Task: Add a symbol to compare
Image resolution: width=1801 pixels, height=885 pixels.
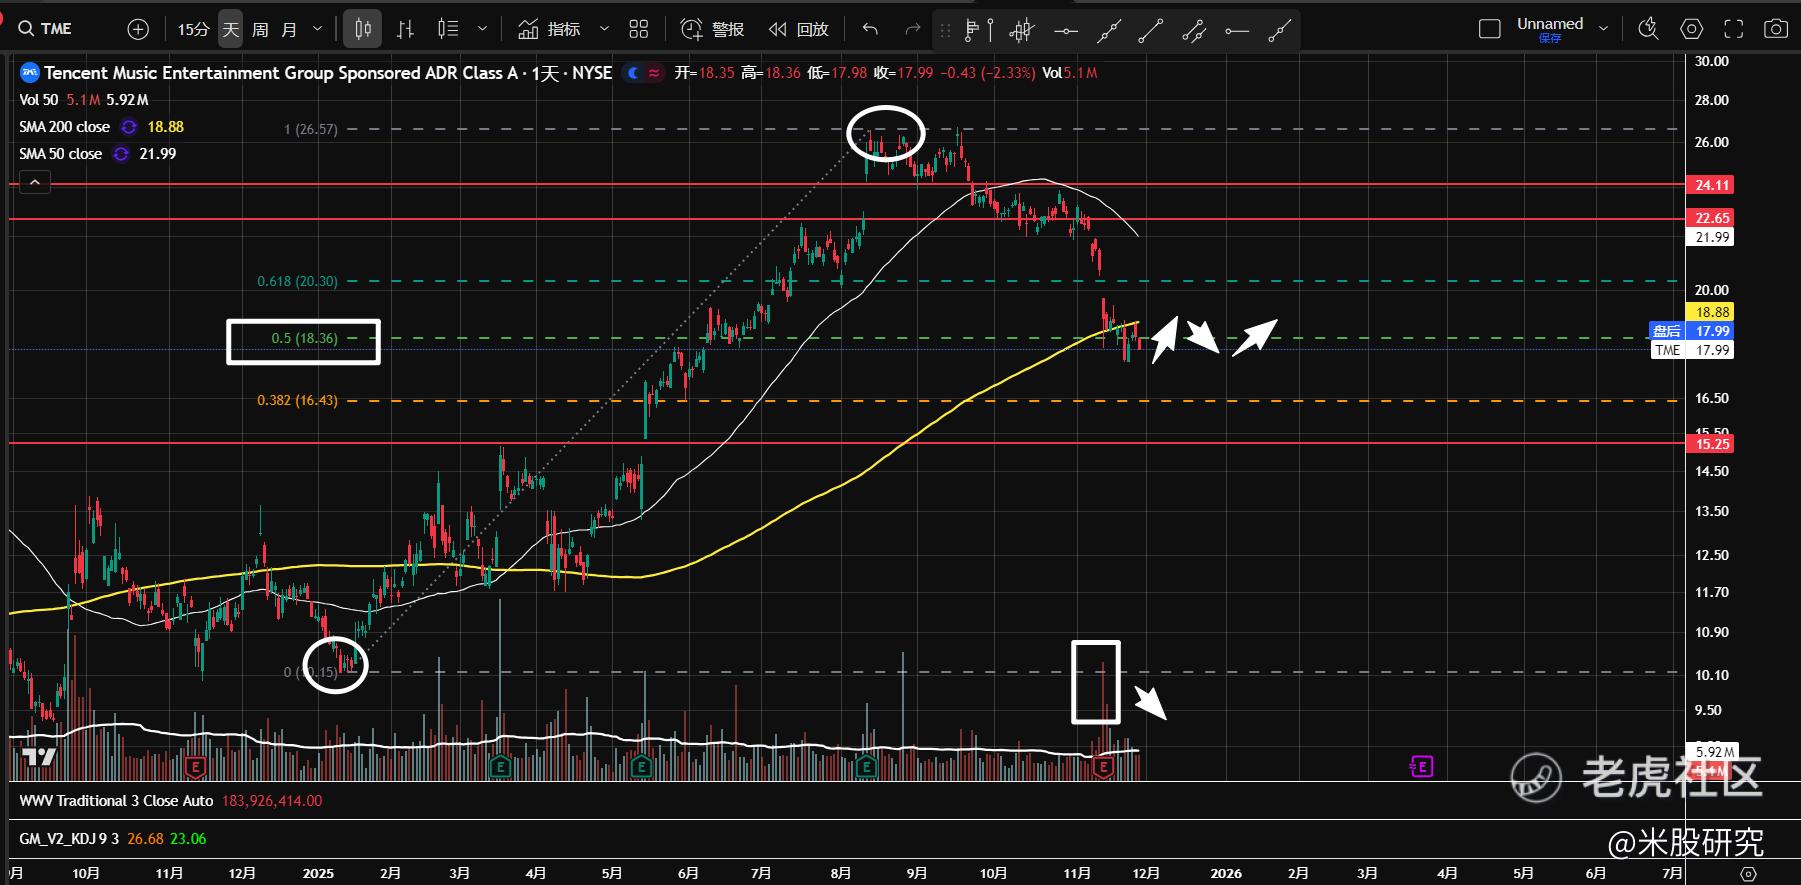Action: [x=138, y=29]
